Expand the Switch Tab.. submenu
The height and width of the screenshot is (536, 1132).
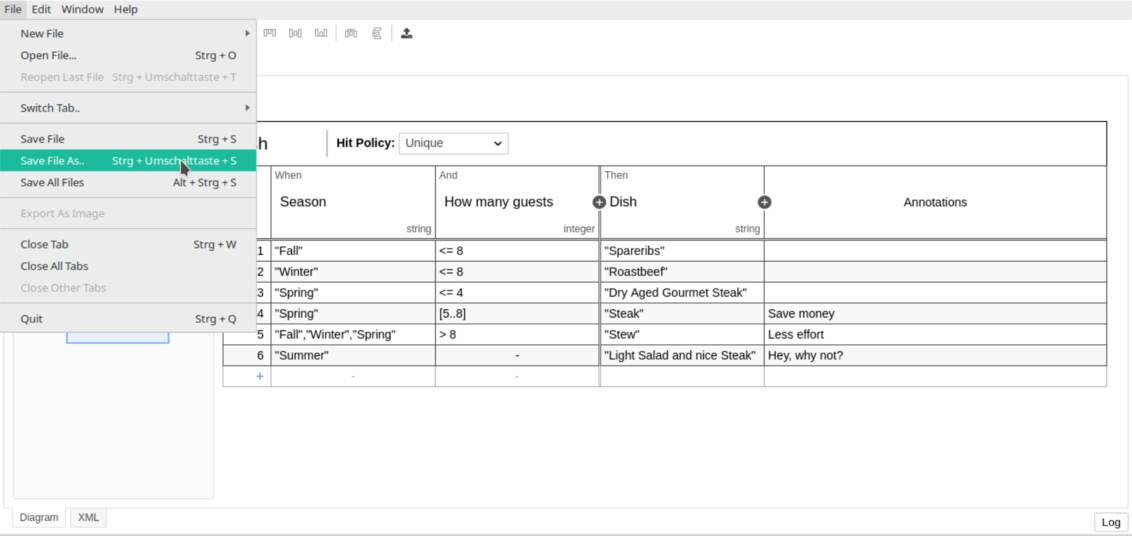128,108
